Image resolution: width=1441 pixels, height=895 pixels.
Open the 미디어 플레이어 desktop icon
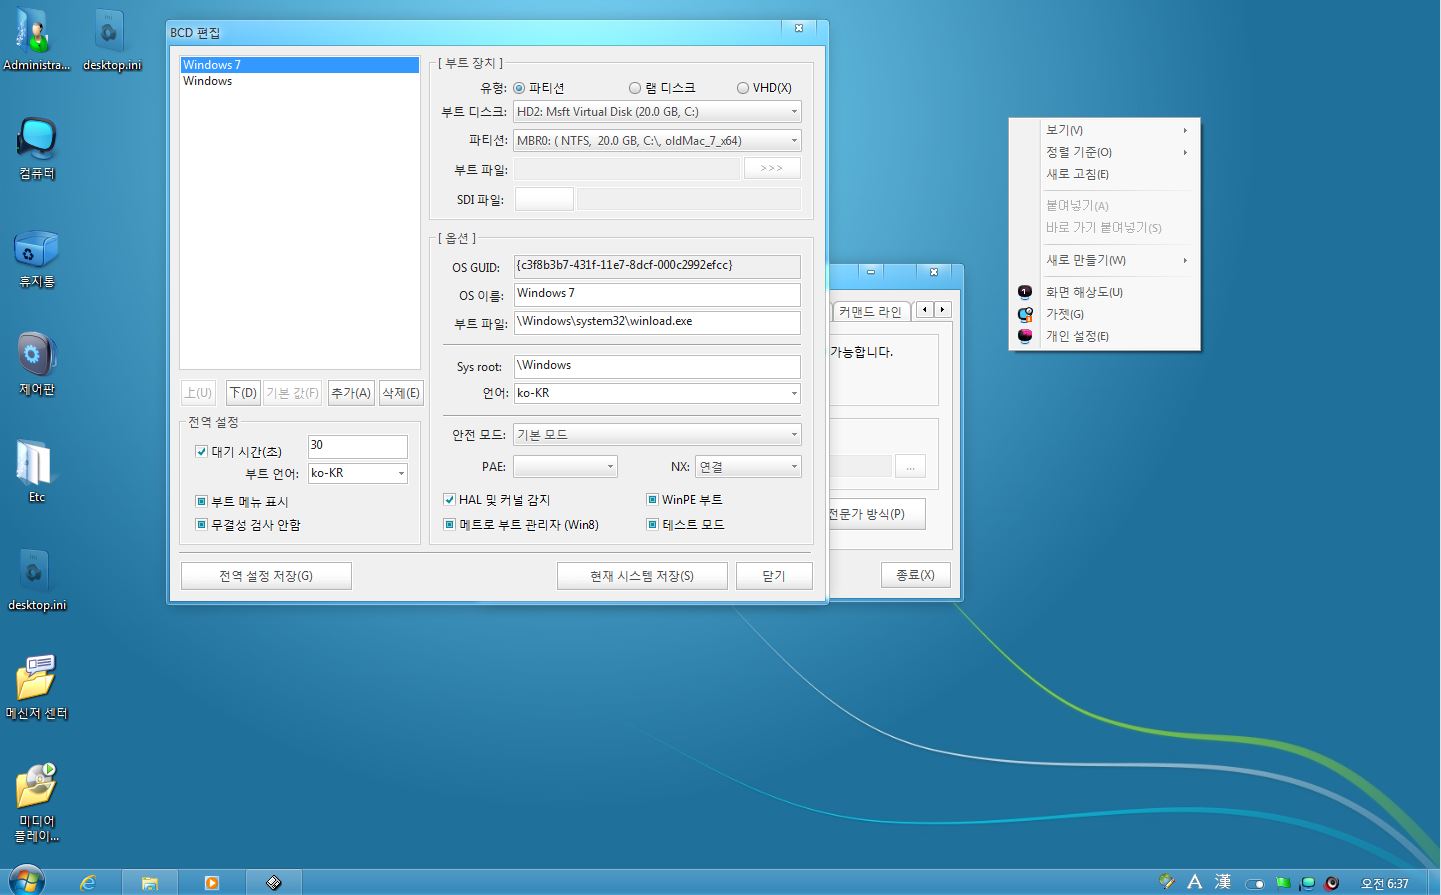(36, 802)
